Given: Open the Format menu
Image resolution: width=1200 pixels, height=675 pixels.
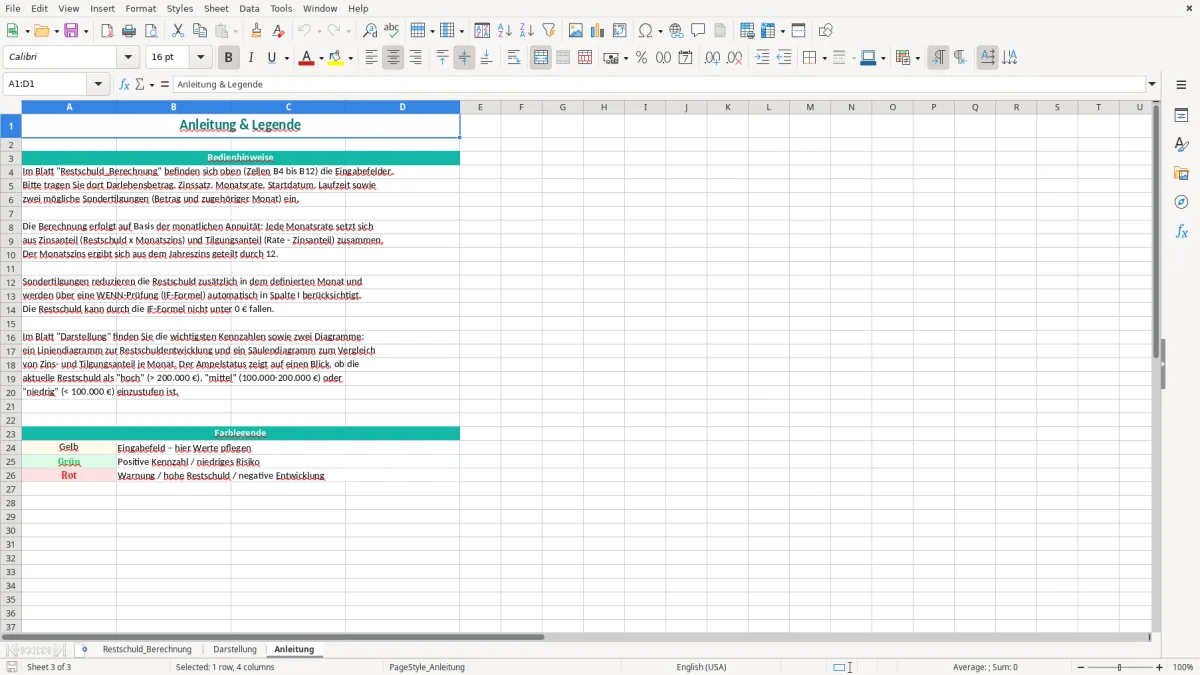Looking at the screenshot, I should pos(141,8).
